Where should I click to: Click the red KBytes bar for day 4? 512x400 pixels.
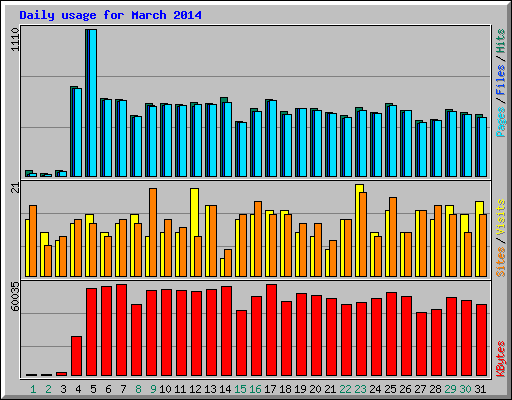pyautogui.click(x=76, y=356)
